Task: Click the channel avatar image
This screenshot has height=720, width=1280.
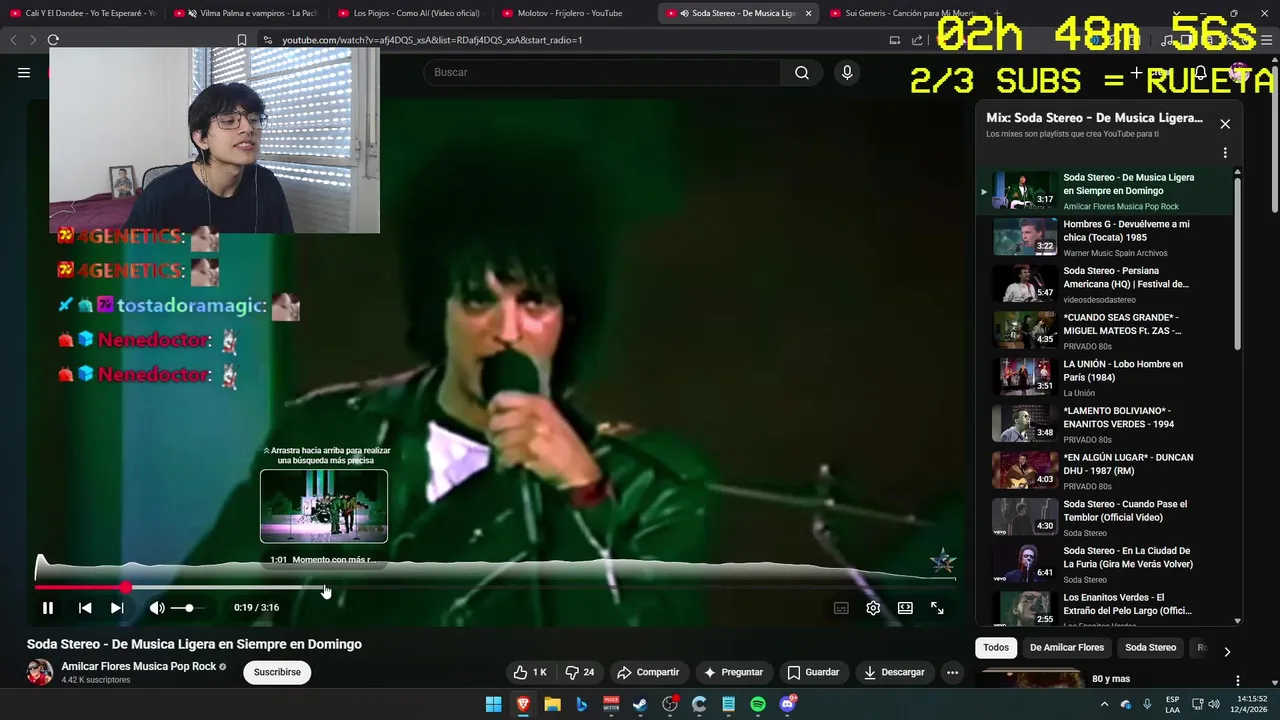Action: pyautogui.click(x=40, y=672)
